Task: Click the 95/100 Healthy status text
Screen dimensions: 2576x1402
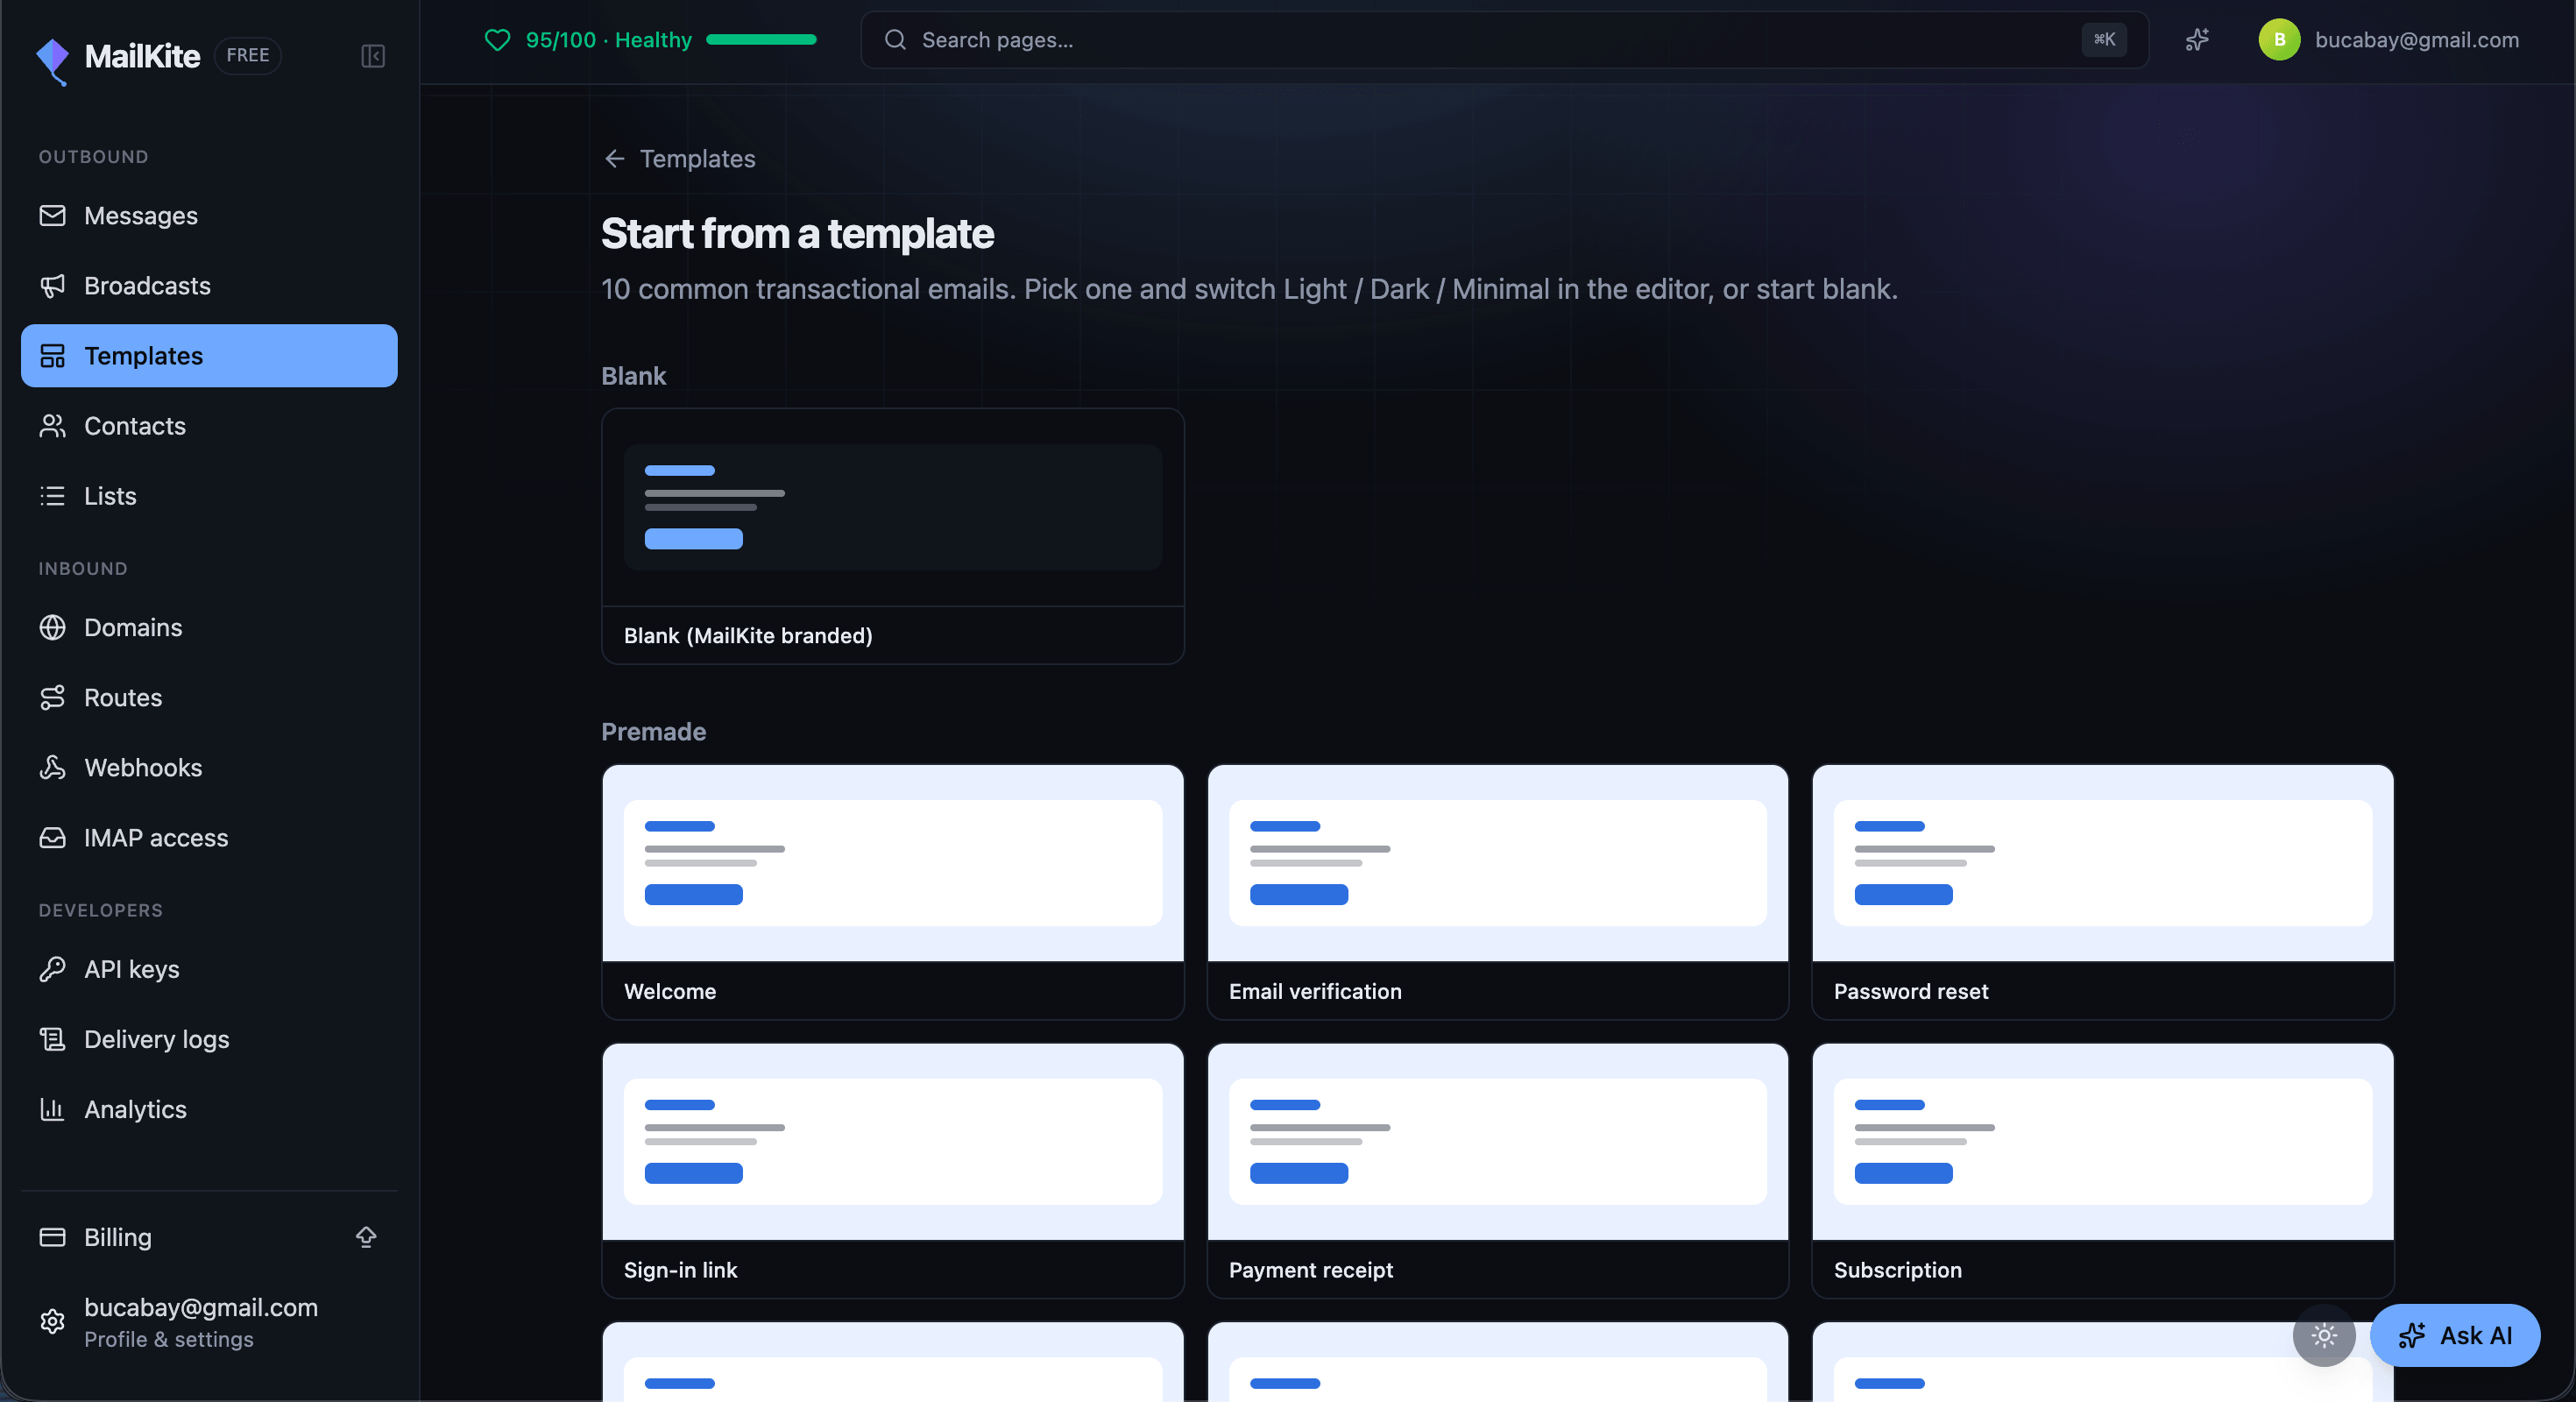Action: (x=608, y=40)
